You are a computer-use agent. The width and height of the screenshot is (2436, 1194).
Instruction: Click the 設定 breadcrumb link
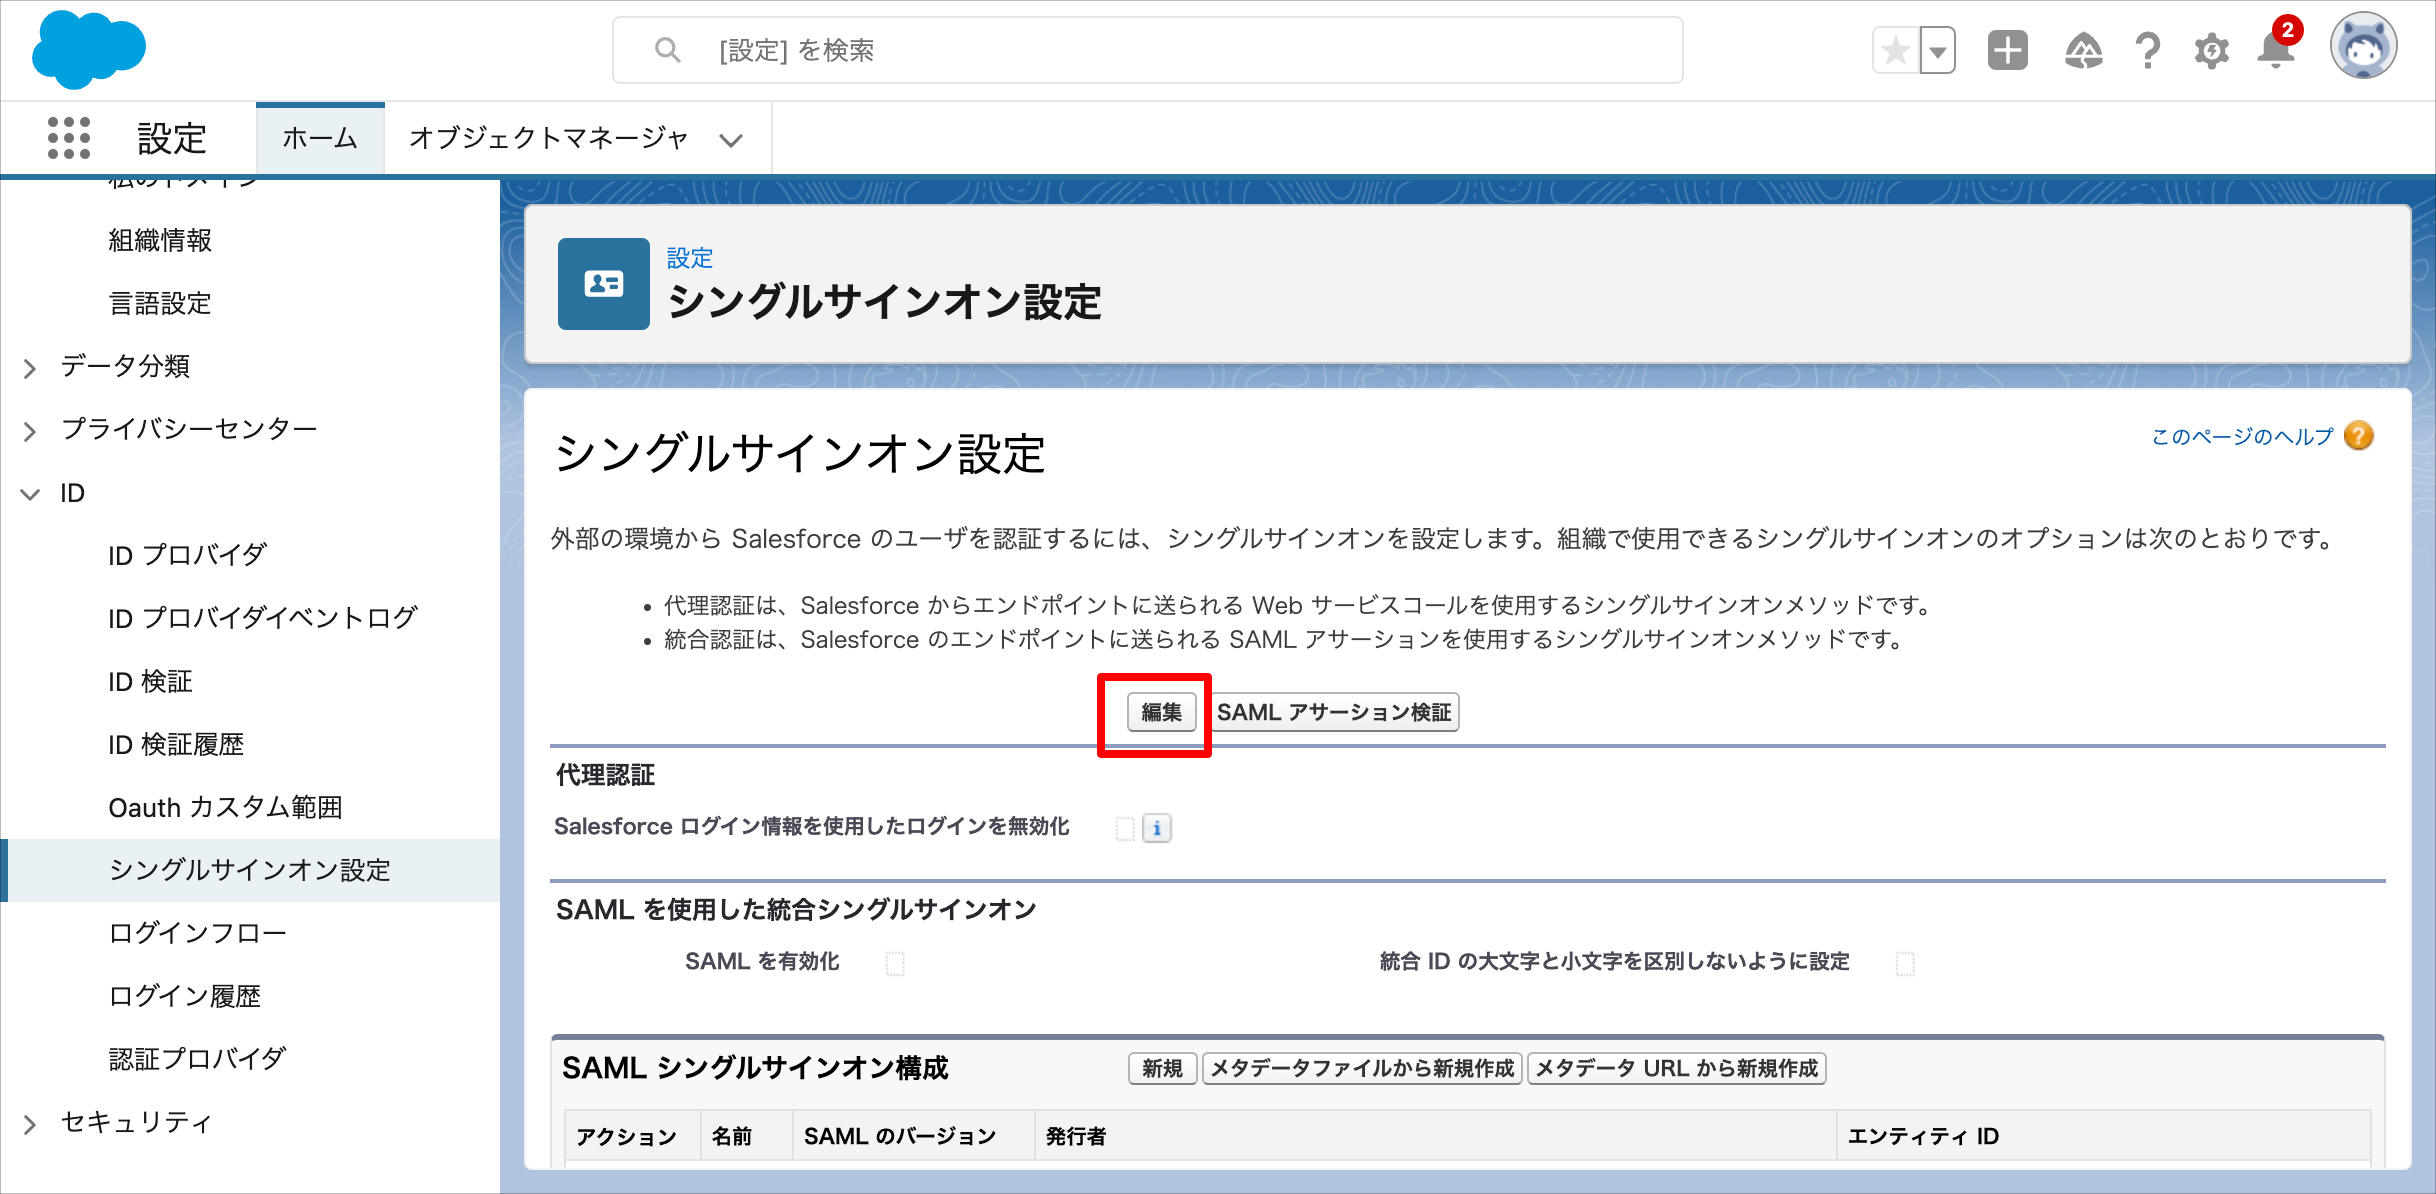690,258
